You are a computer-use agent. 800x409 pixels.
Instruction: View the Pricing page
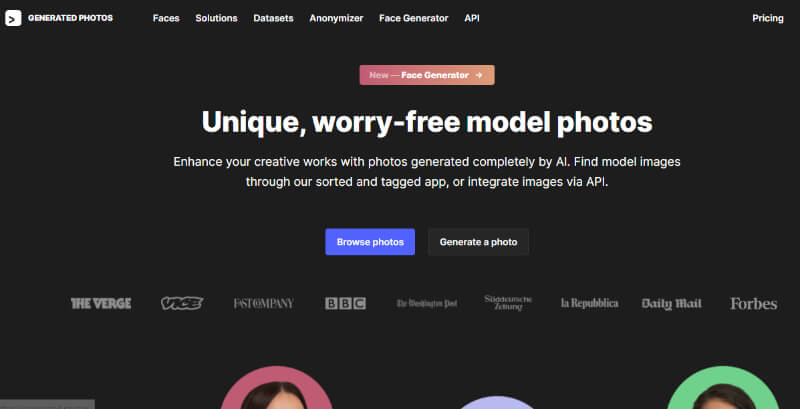click(768, 18)
